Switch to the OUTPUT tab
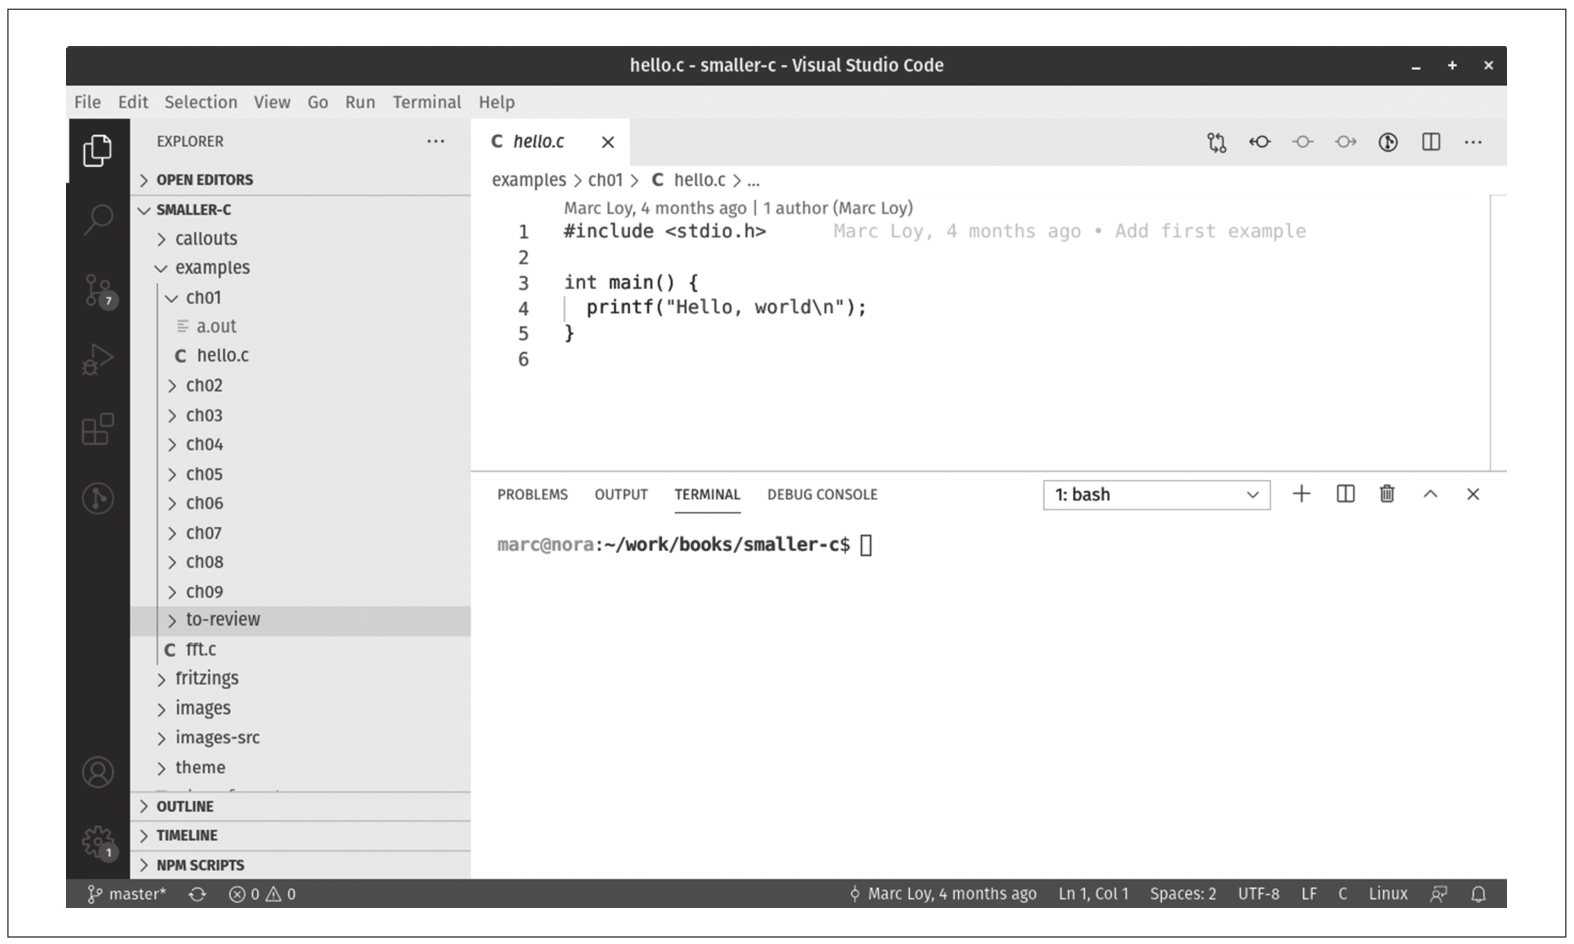Screen dimensions: 1574x944 pos(621,495)
